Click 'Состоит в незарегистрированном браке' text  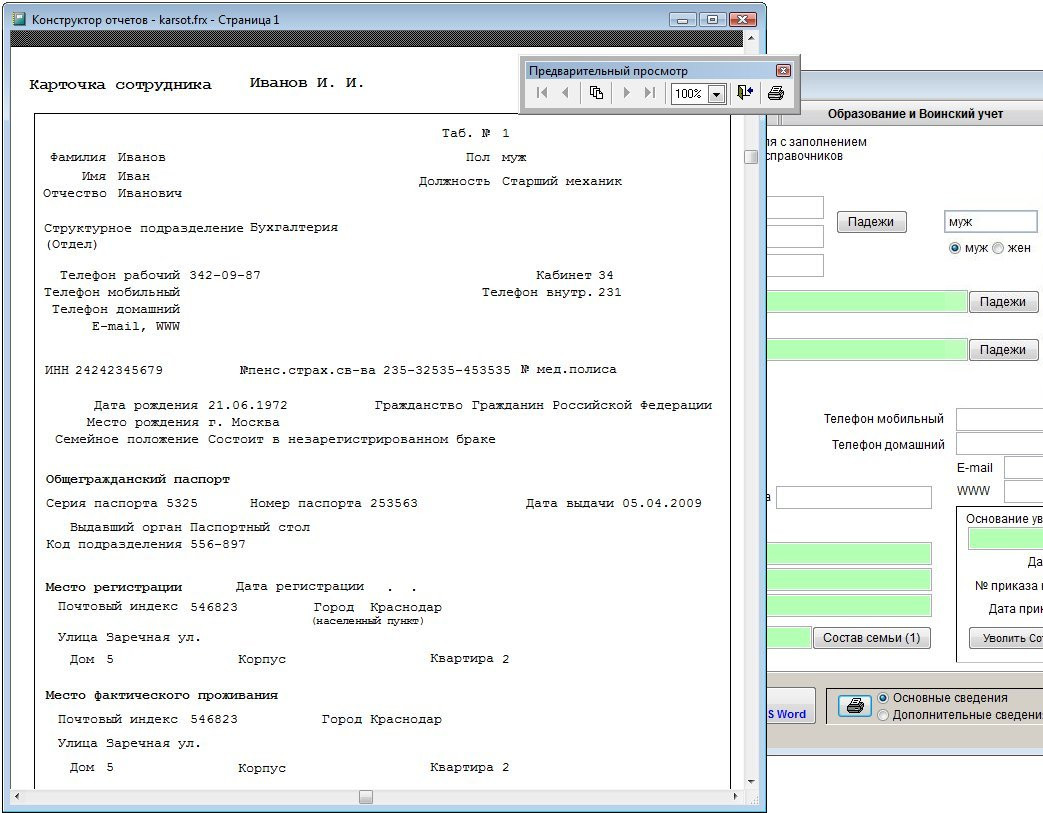[x=352, y=439]
